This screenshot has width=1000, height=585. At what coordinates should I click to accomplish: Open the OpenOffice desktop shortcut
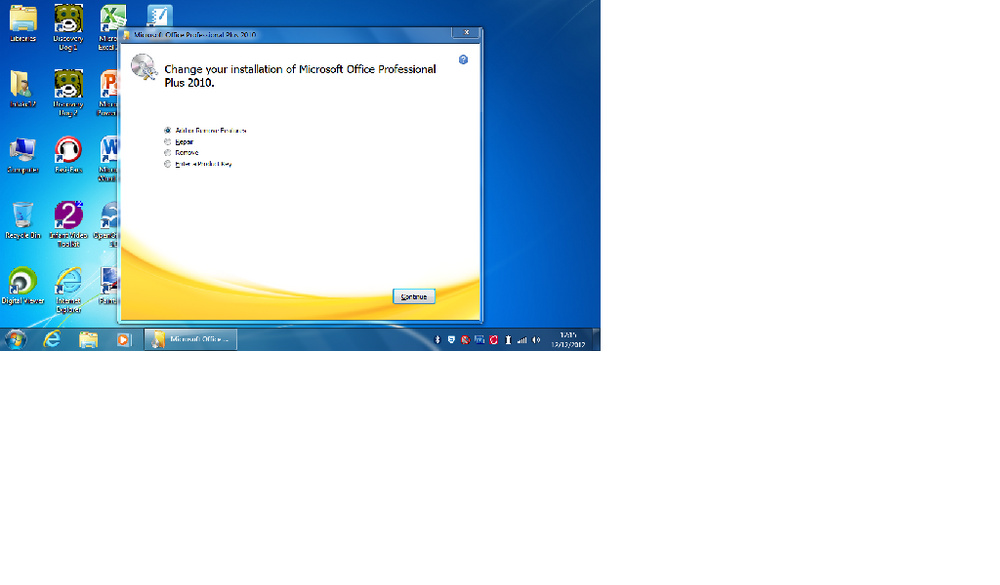pos(108,225)
